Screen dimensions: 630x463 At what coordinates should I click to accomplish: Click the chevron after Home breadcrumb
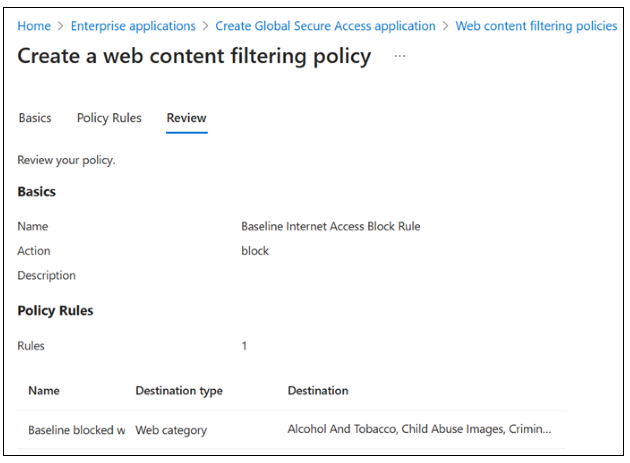pos(61,26)
